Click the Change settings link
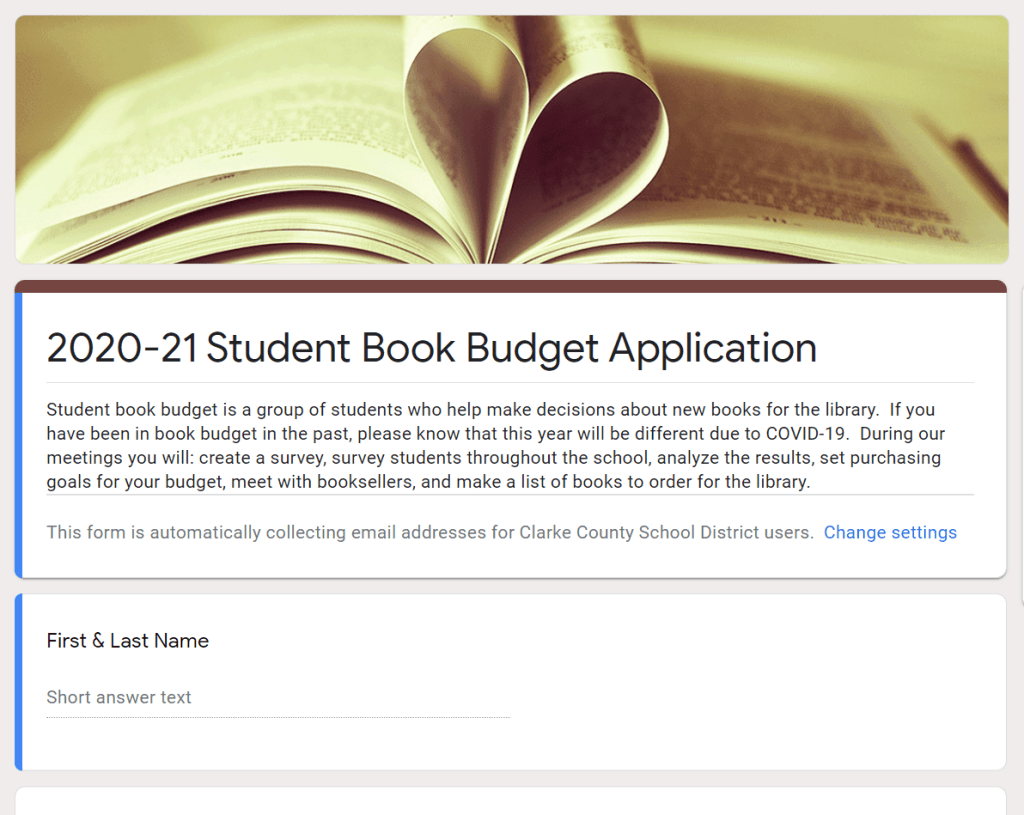 pos(890,532)
